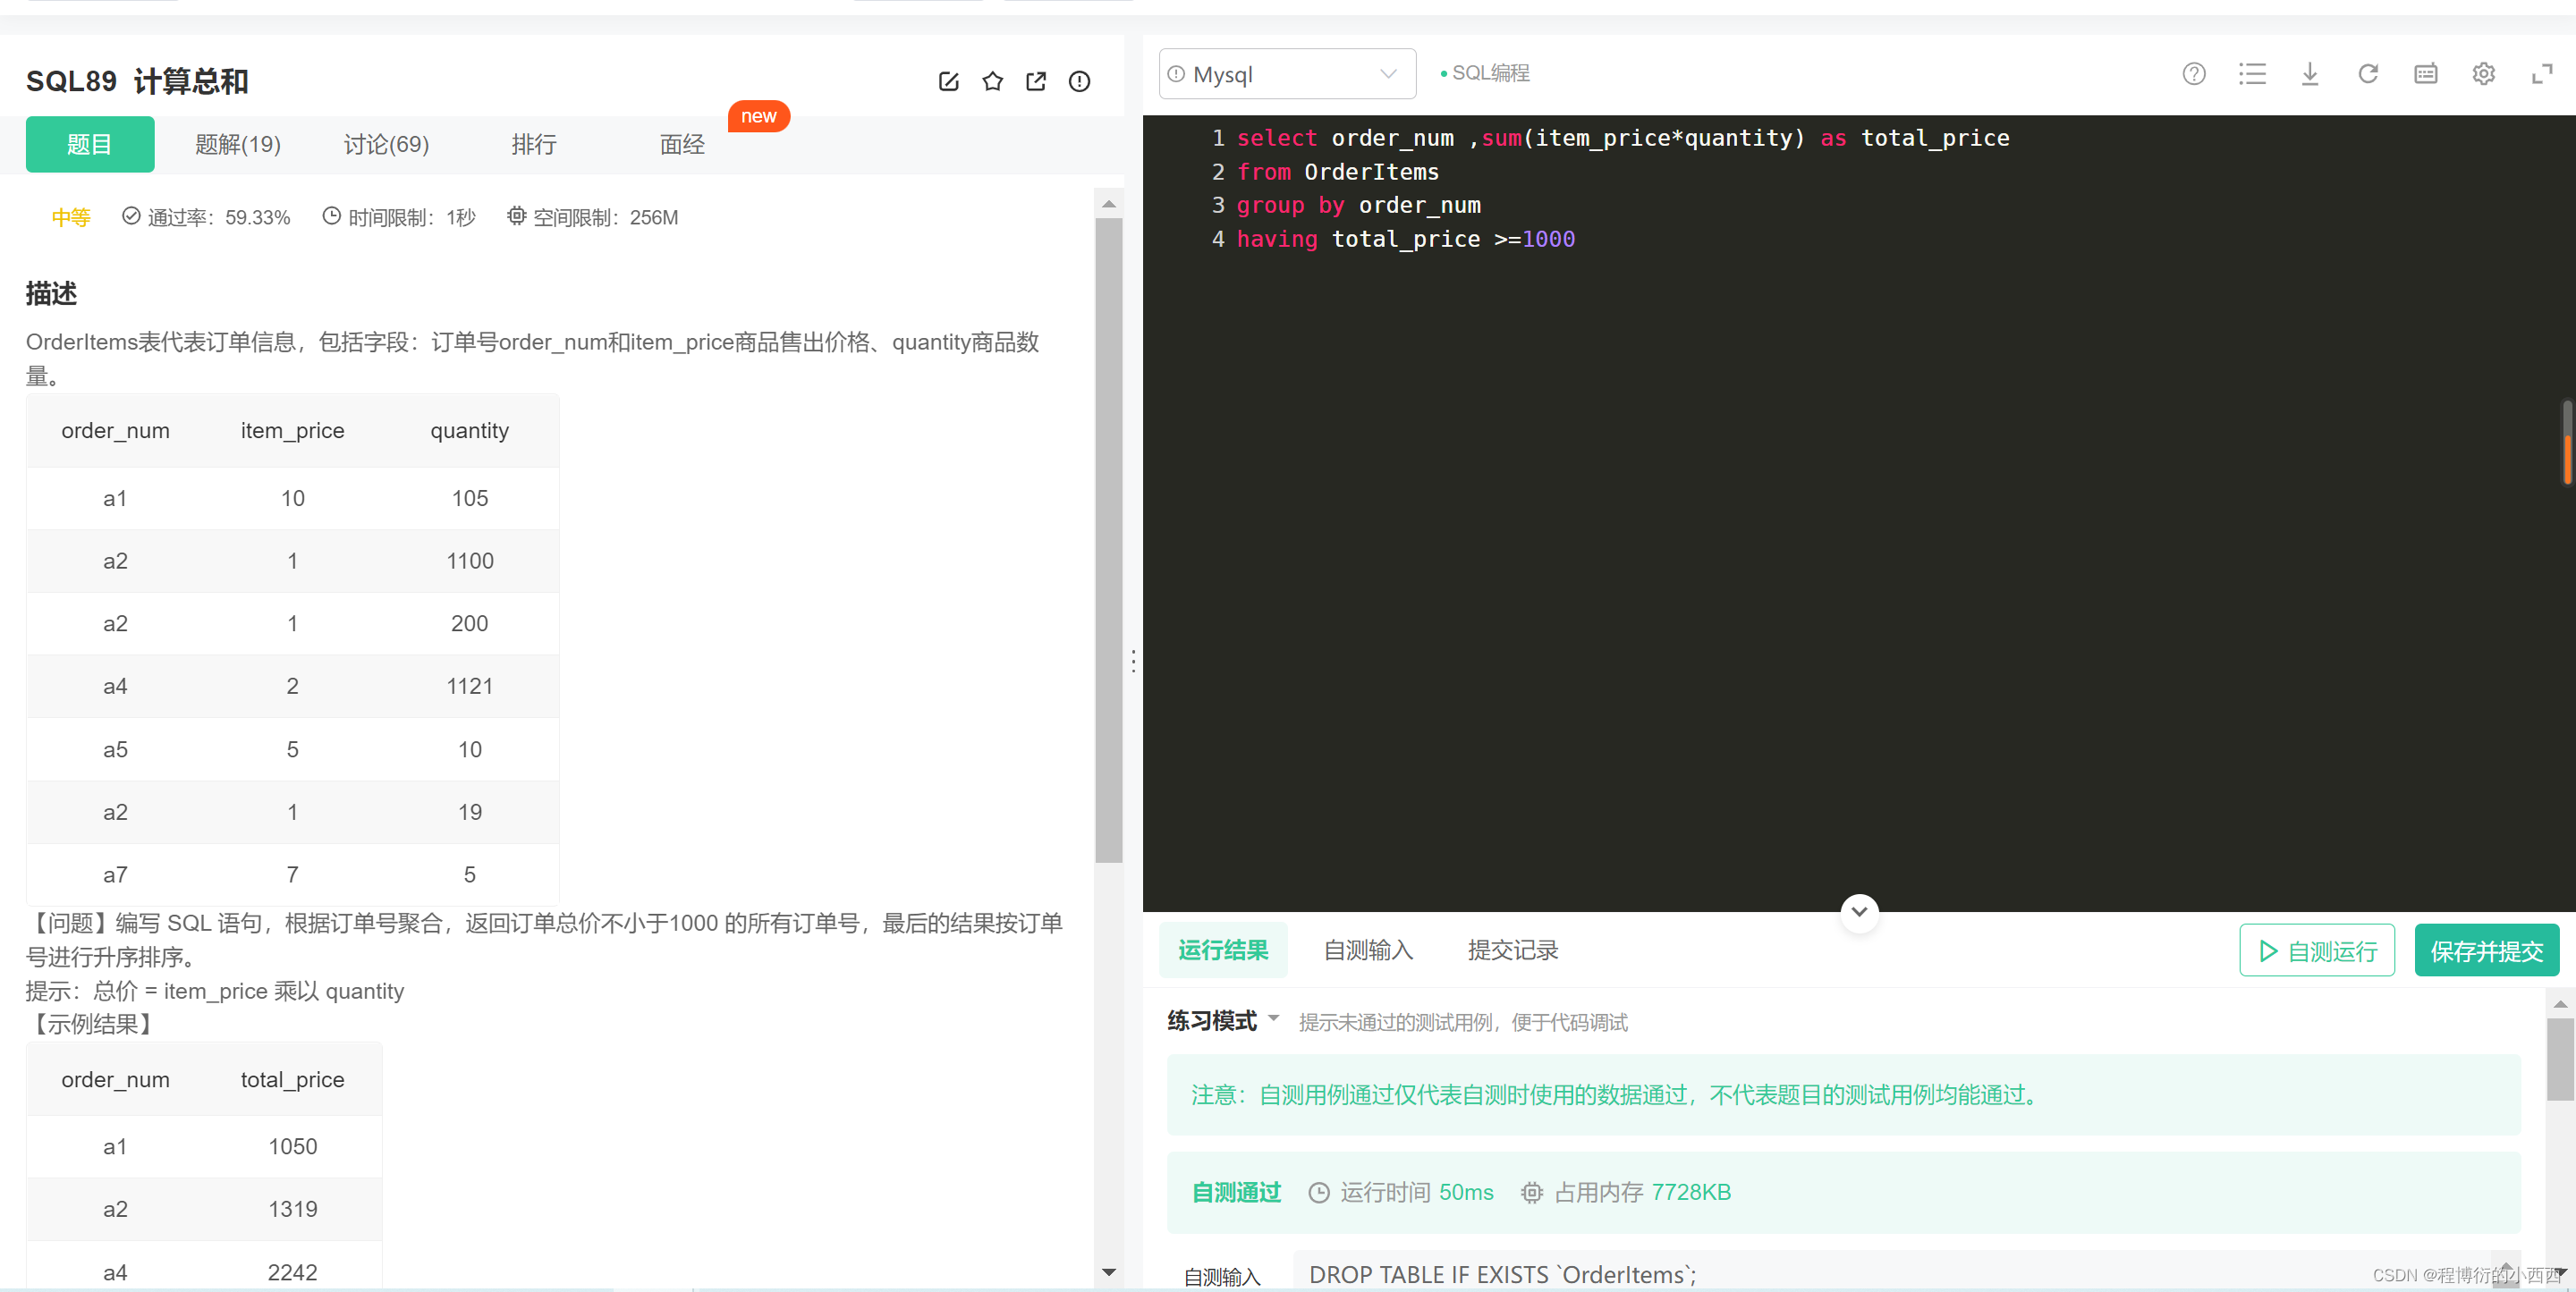Click the download icon in editor toolbar

tap(2310, 74)
